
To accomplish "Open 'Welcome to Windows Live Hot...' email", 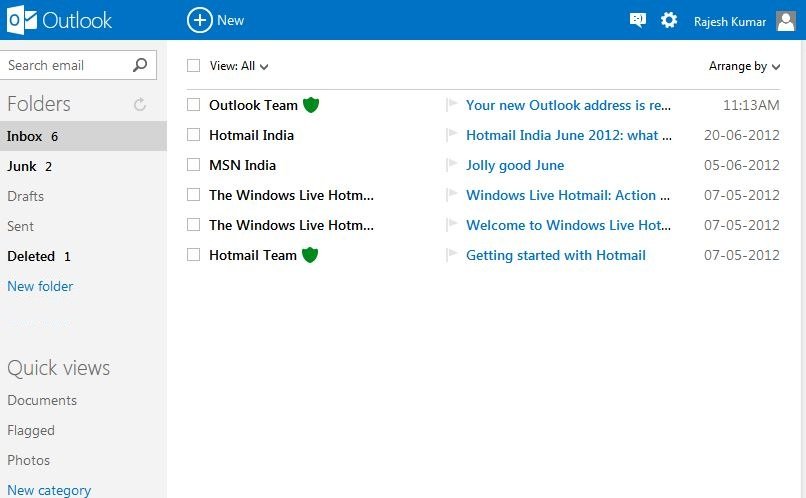I will point(568,225).
